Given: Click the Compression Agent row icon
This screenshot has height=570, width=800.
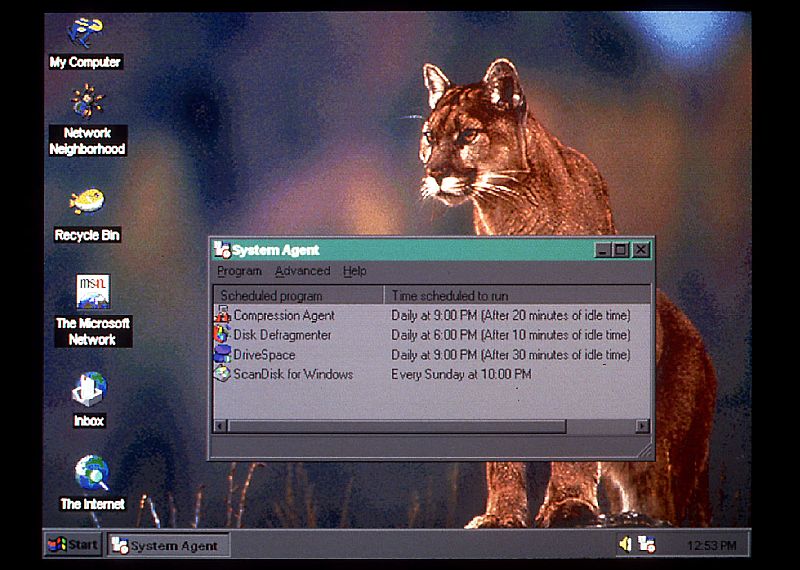Looking at the screenshot, I should pyautogui.click(x=222, y=315).
